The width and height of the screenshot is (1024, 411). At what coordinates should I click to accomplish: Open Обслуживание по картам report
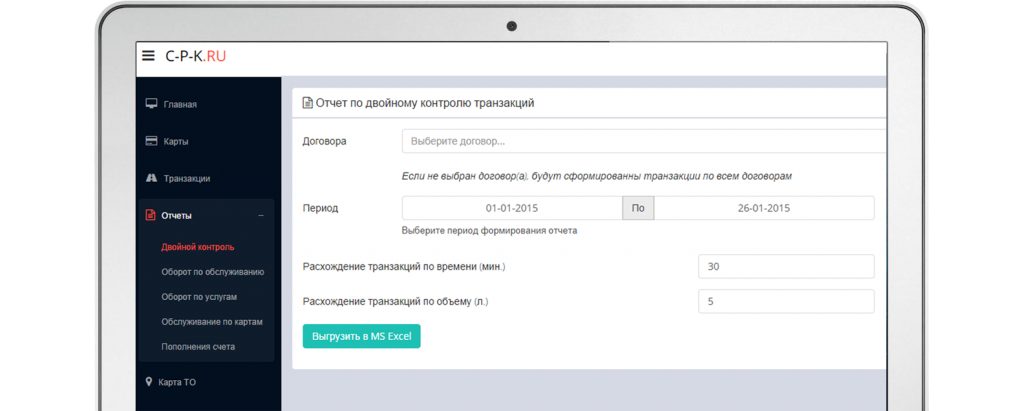pyautogui.click(x=212, y=321)
